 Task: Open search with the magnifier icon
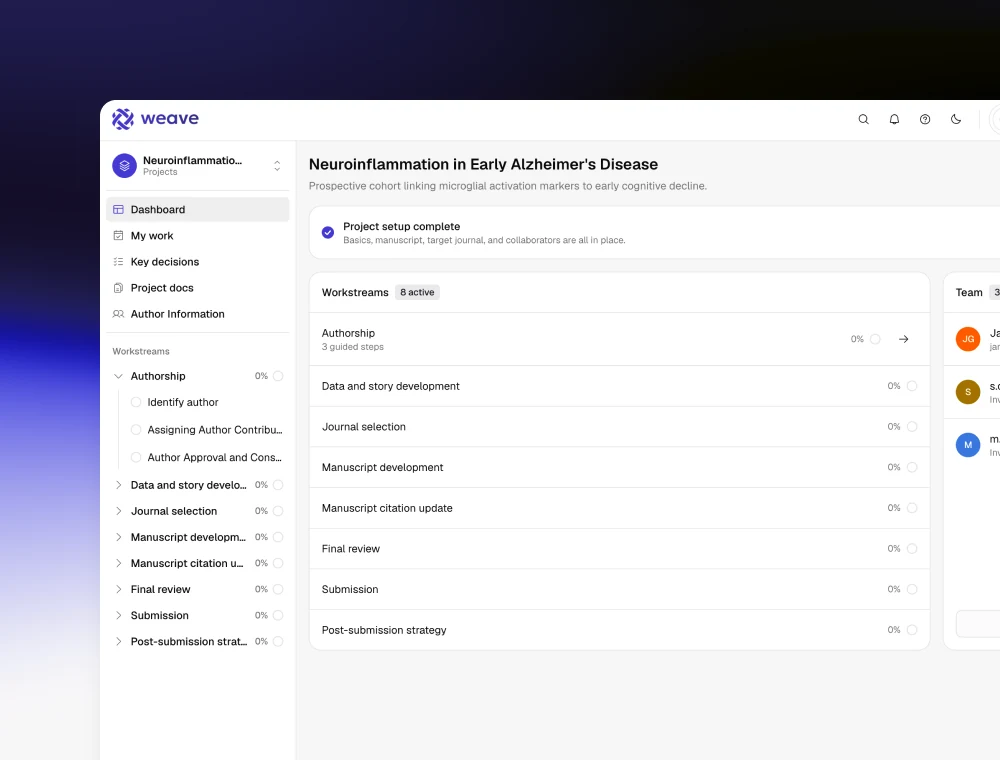click(864, 119)
